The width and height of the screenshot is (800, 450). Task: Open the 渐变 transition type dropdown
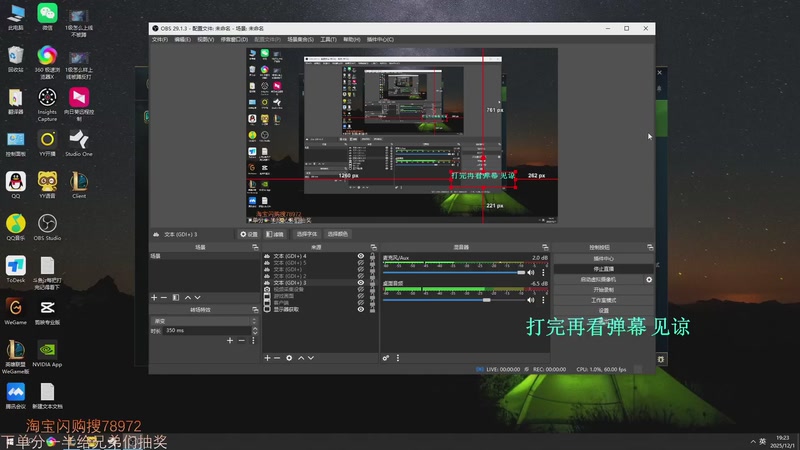[204, 321]
